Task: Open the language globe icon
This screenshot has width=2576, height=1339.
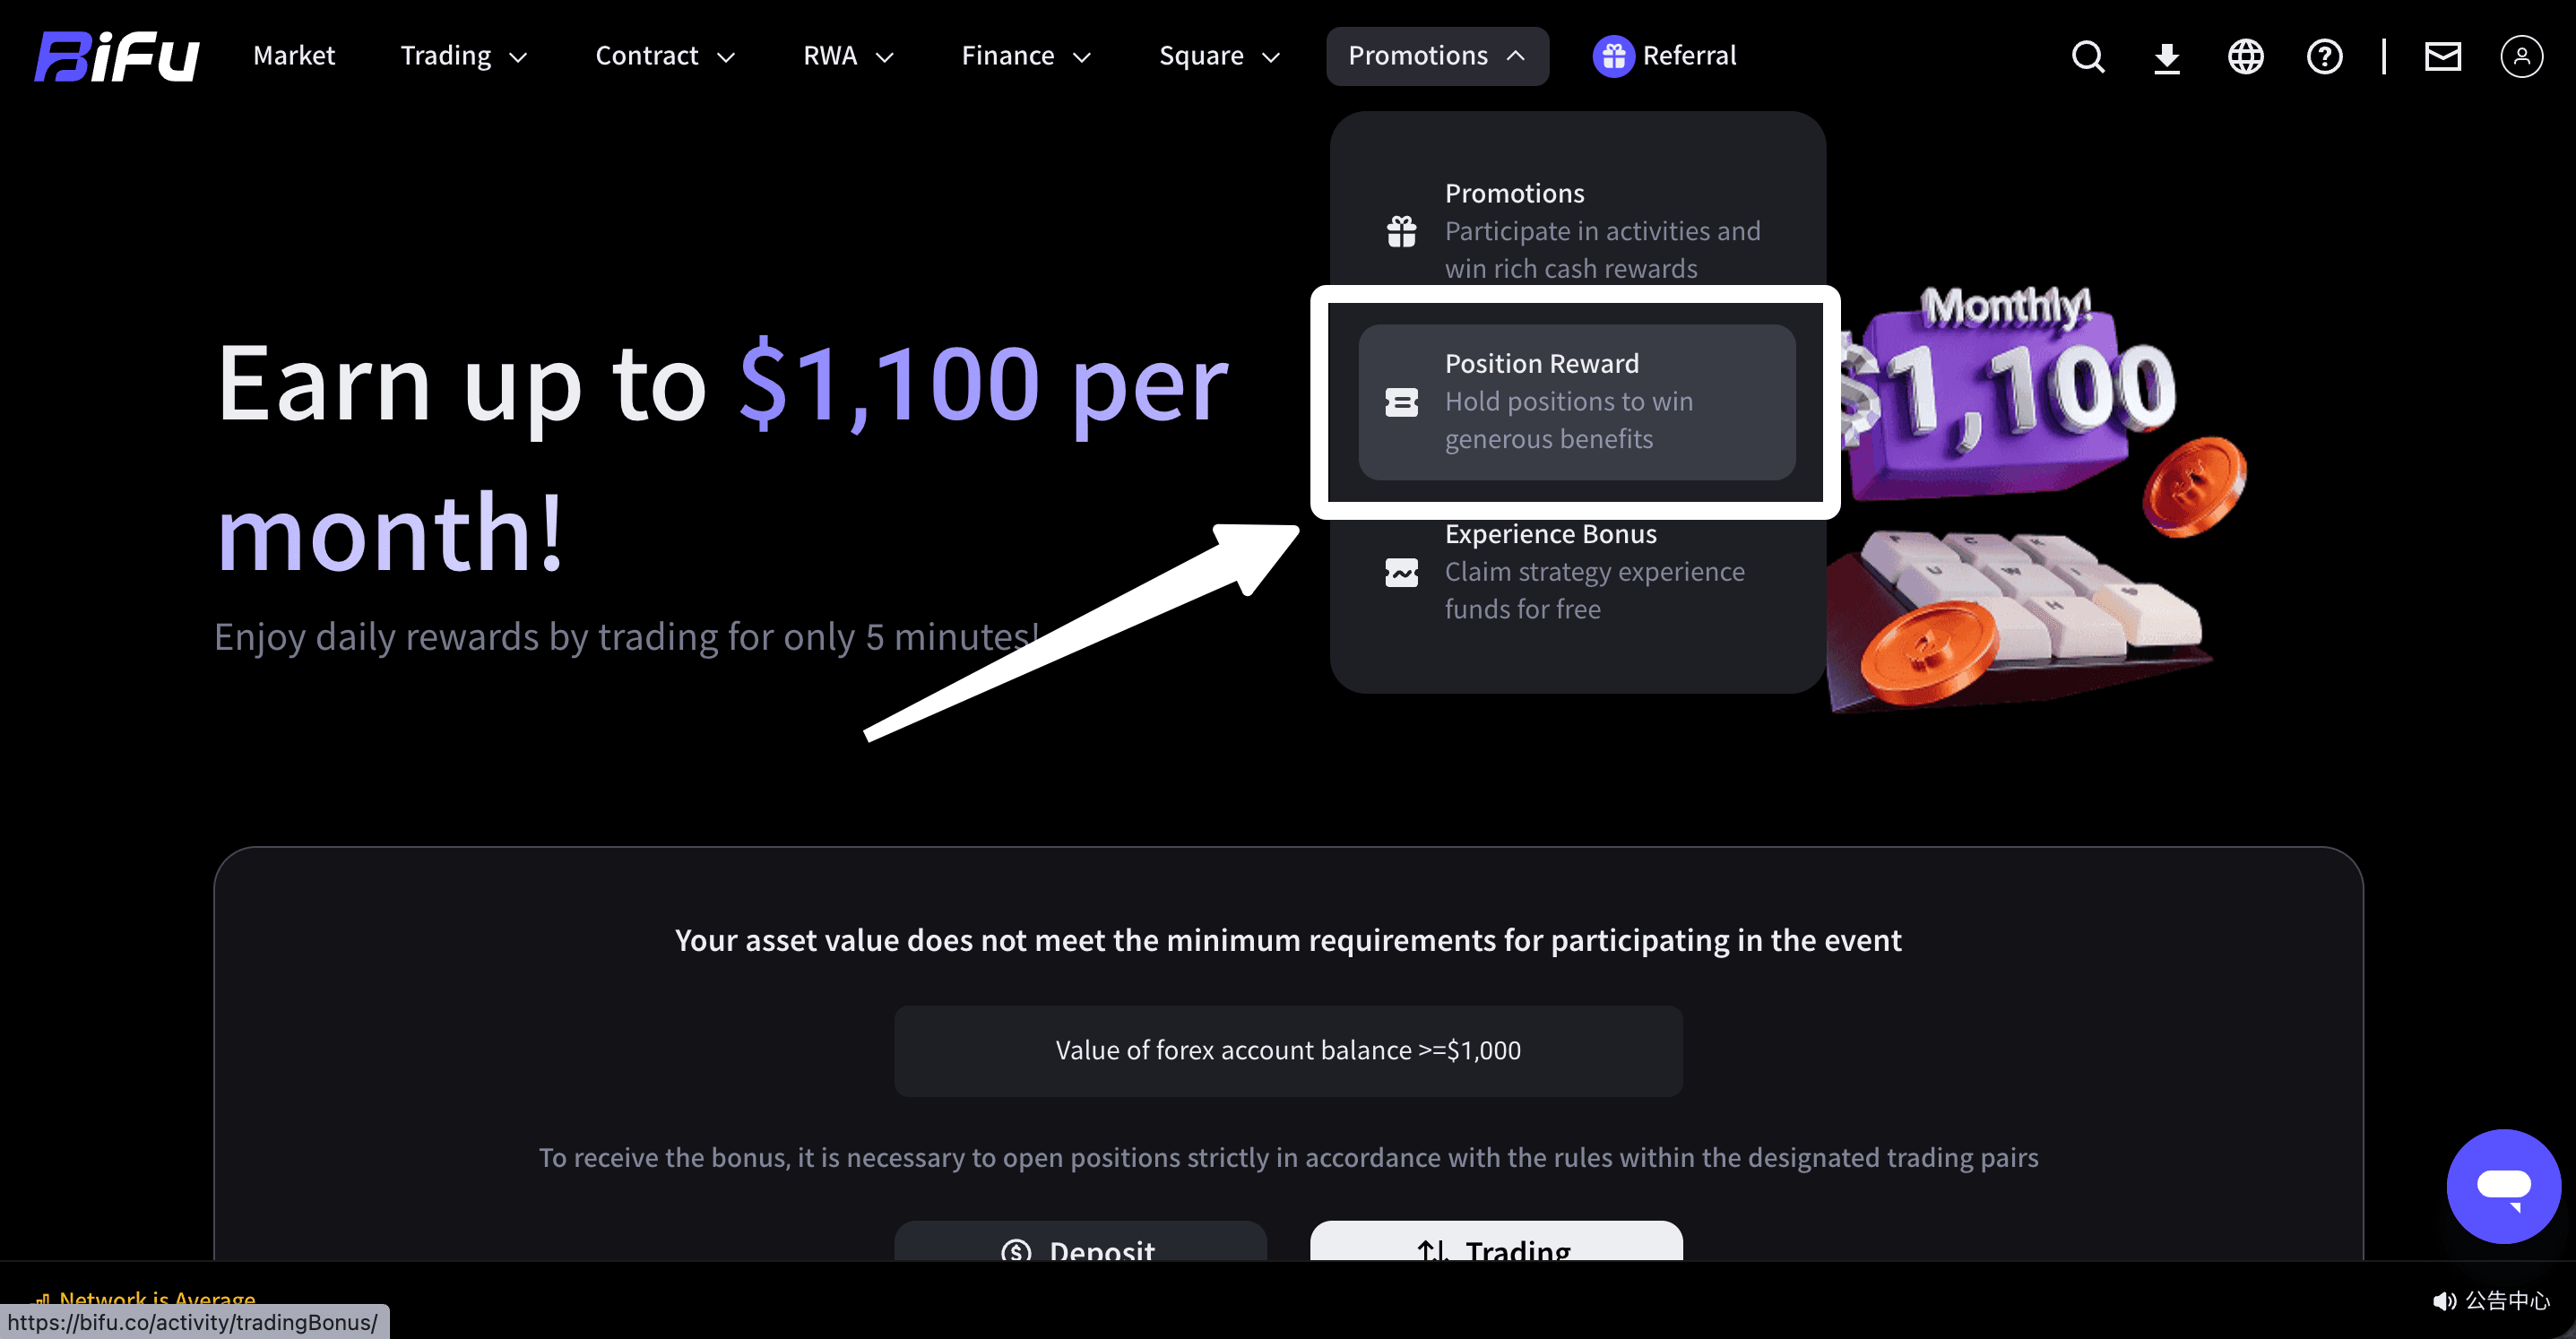Action: coord(2245,56)
